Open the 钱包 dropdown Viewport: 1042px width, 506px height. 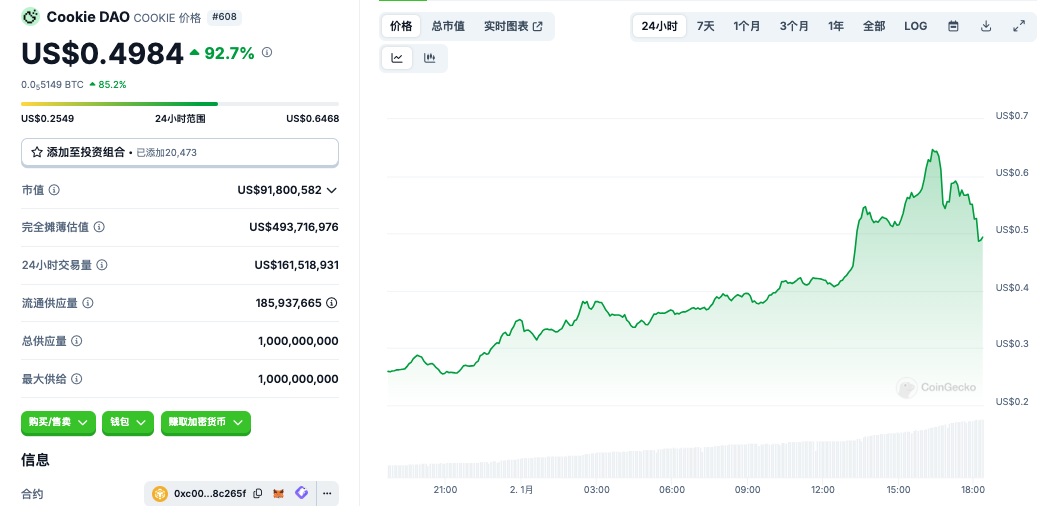[128, 423]
